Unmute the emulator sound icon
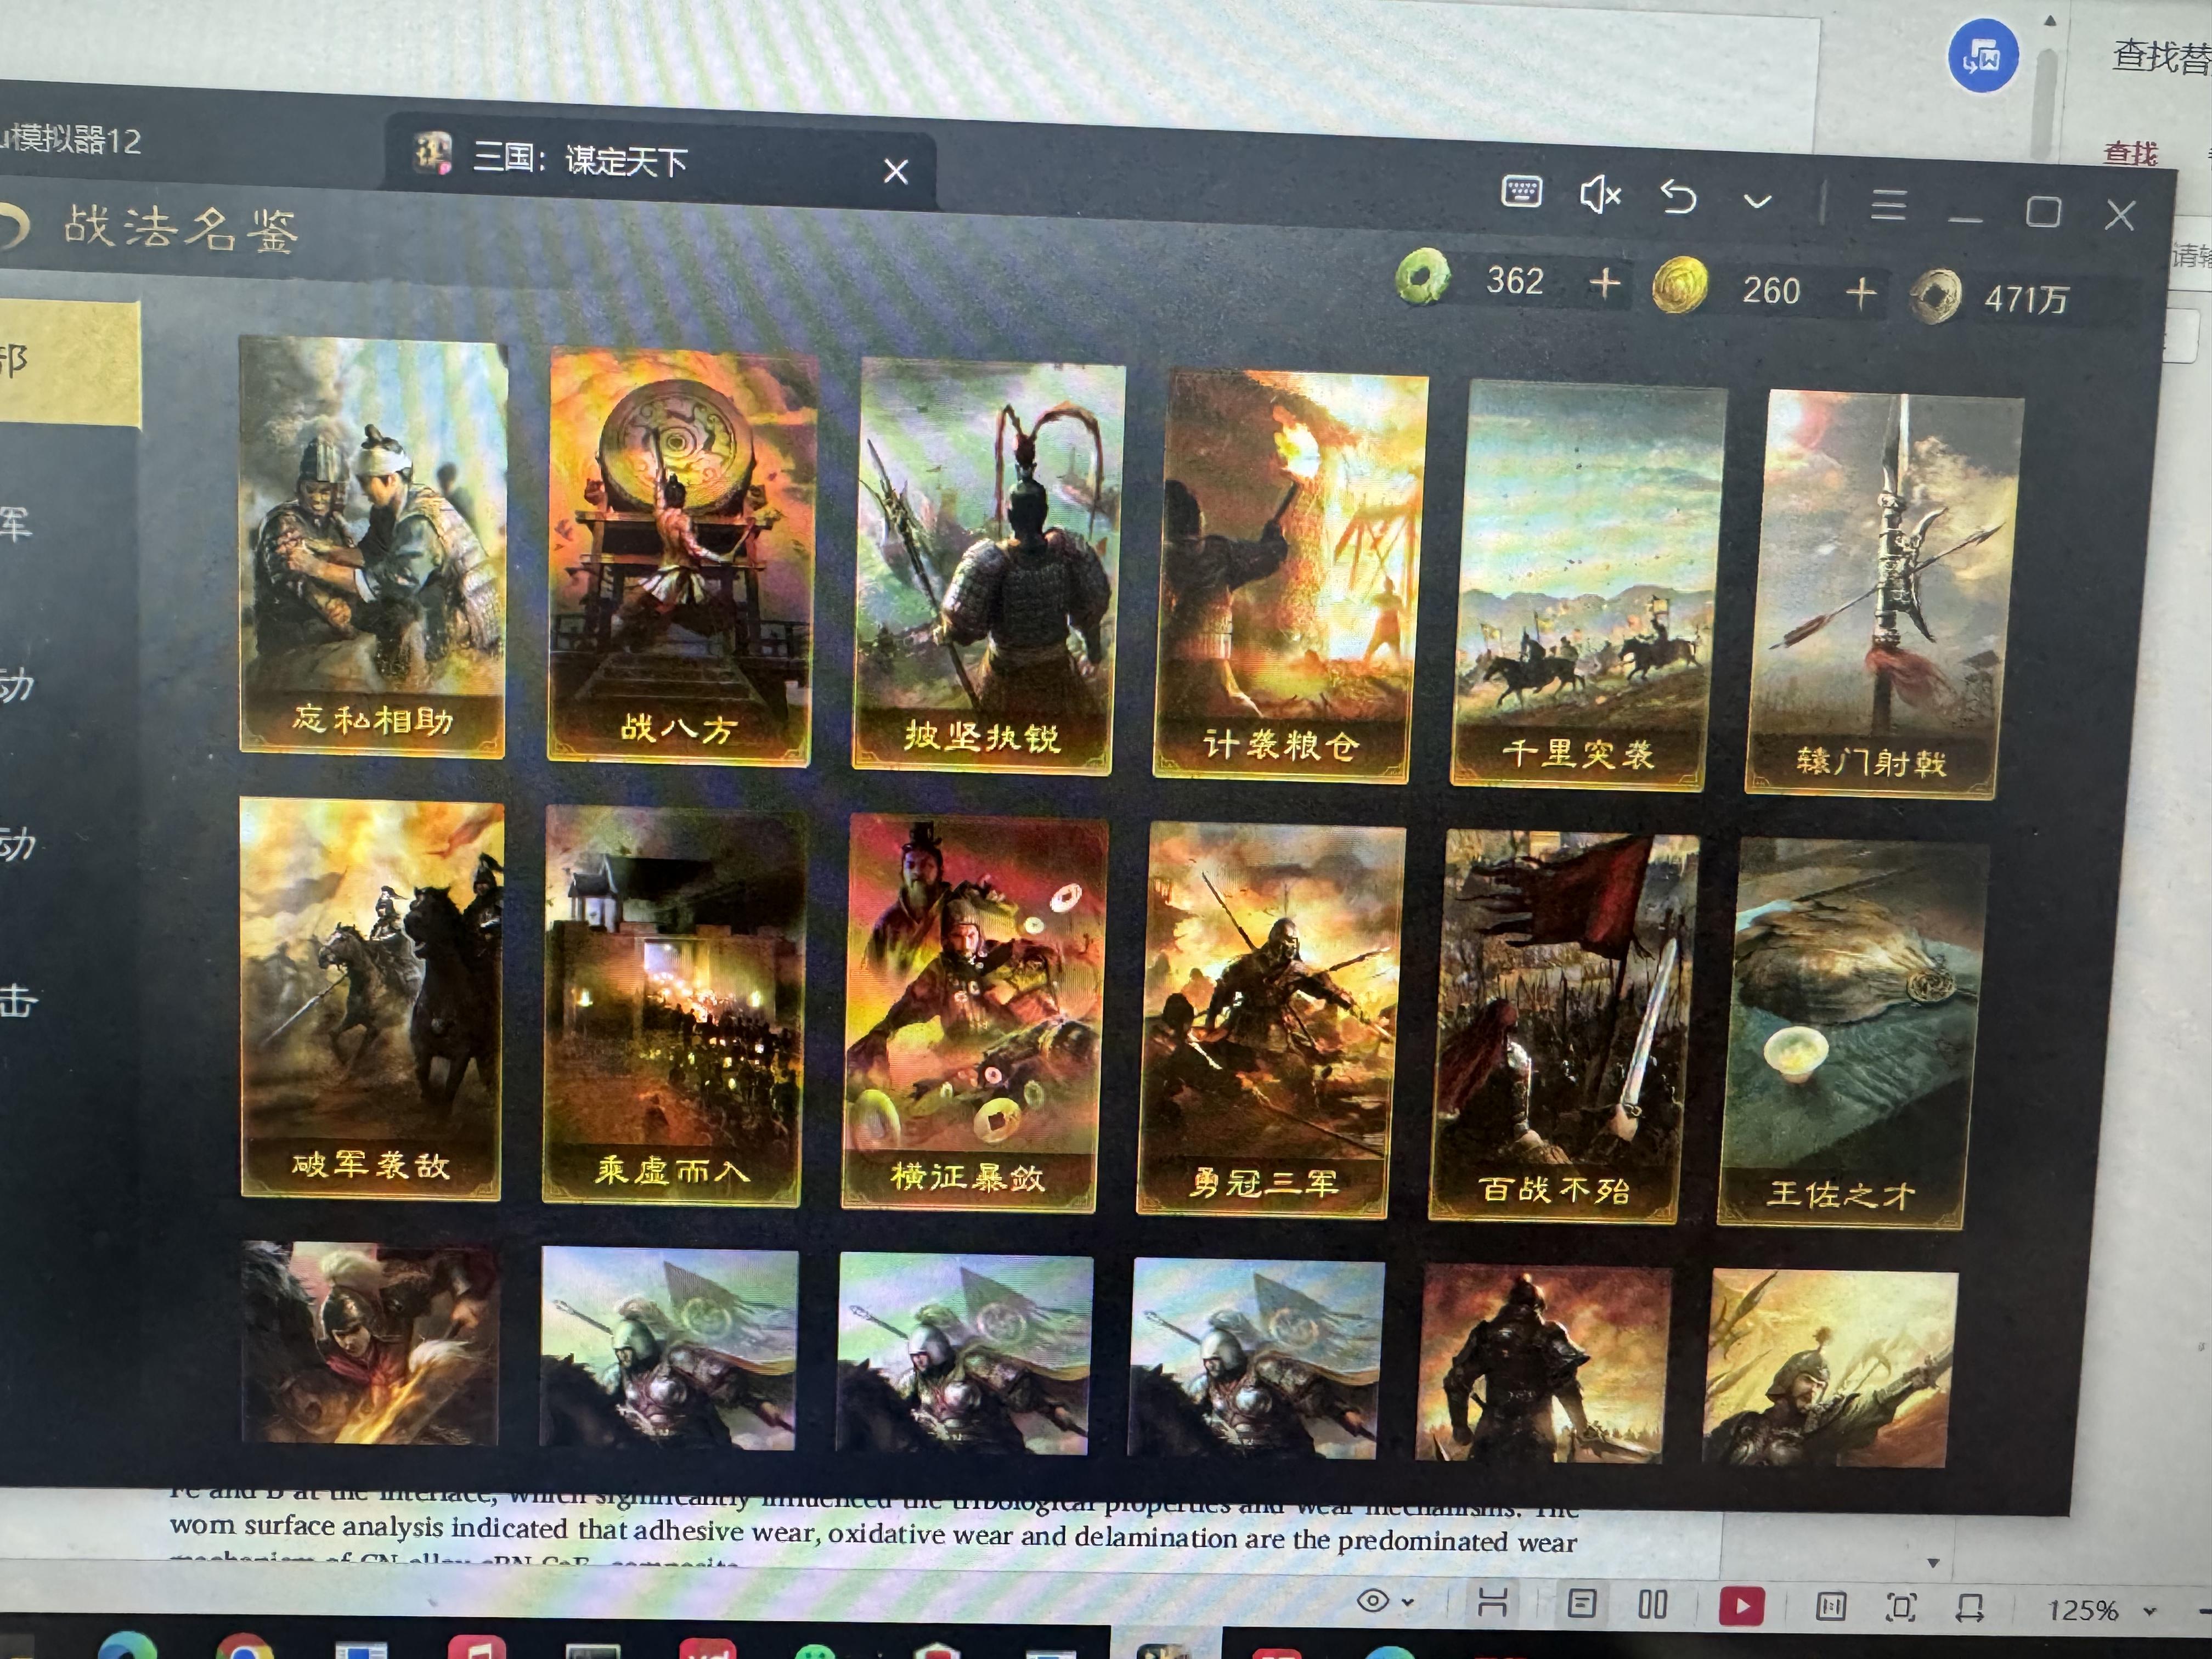This screenshot has width=2212, height=1659. point(1599,194)
